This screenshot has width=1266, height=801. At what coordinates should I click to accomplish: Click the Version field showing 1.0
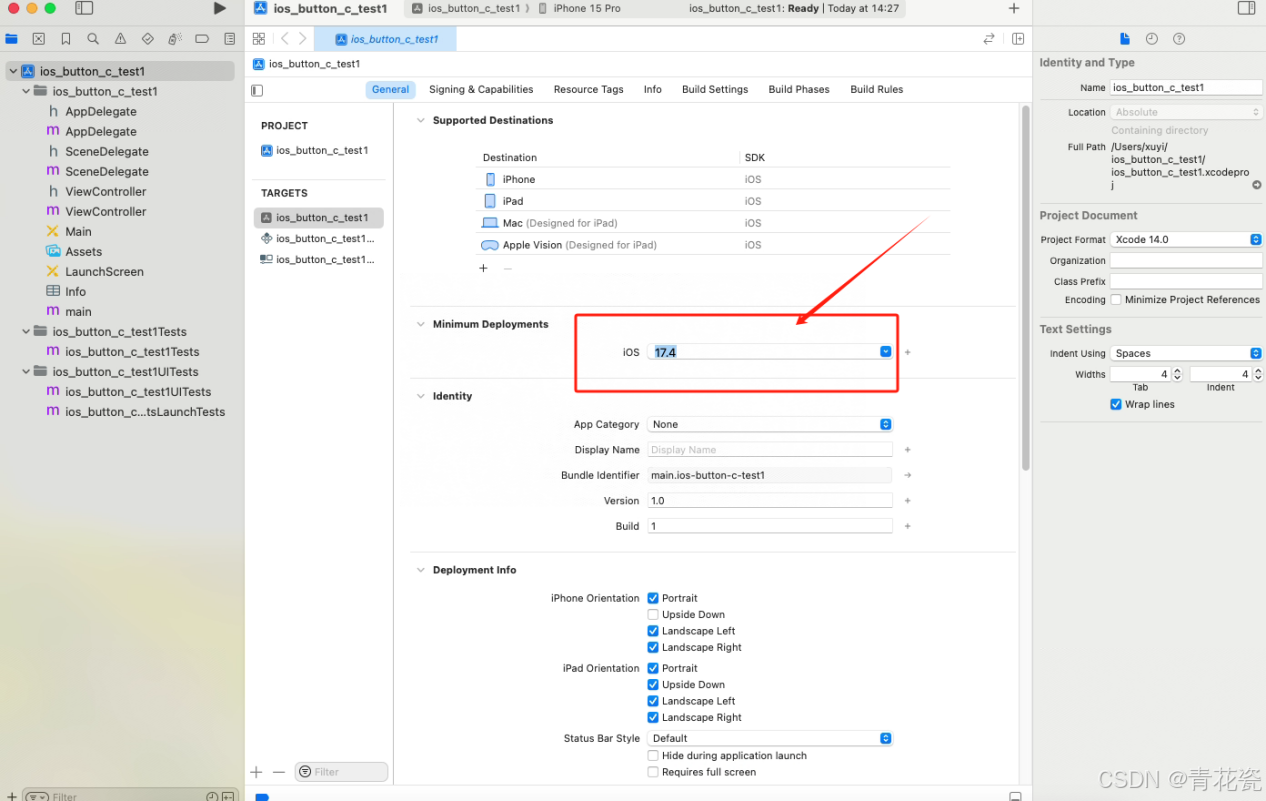tap(770, 500)
